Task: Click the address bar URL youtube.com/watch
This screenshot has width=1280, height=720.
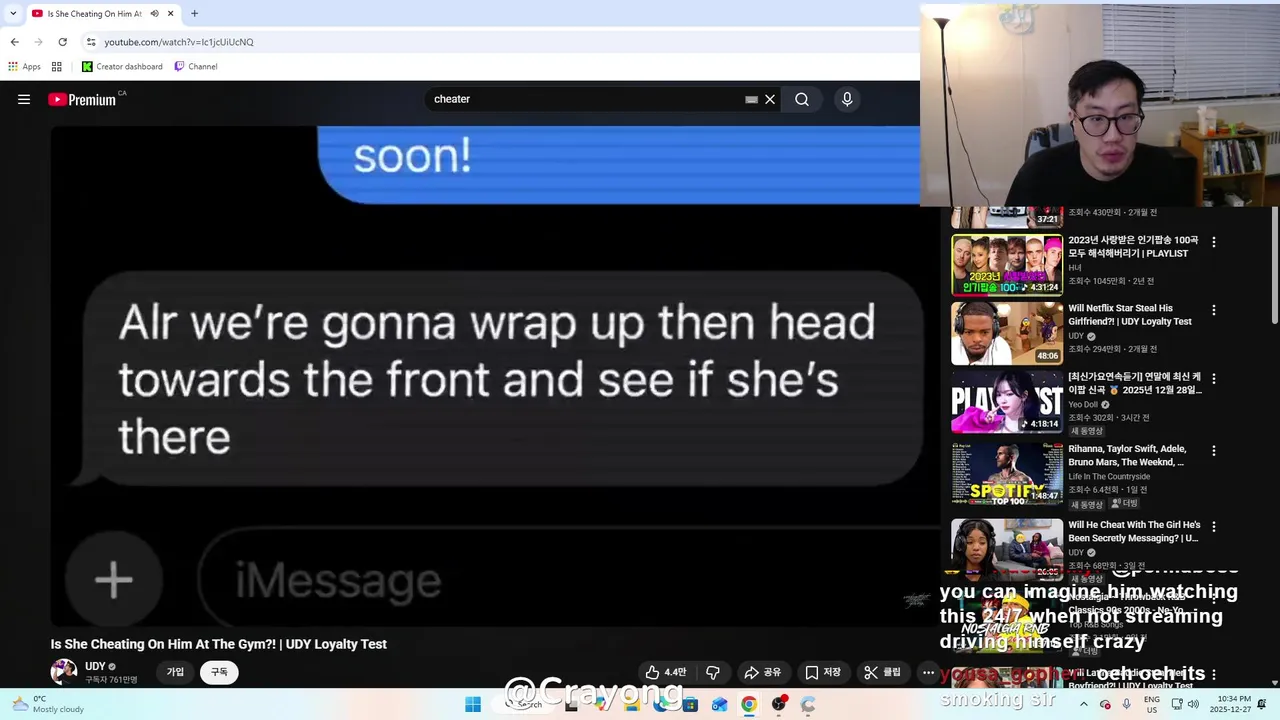Action: point(179,42)
